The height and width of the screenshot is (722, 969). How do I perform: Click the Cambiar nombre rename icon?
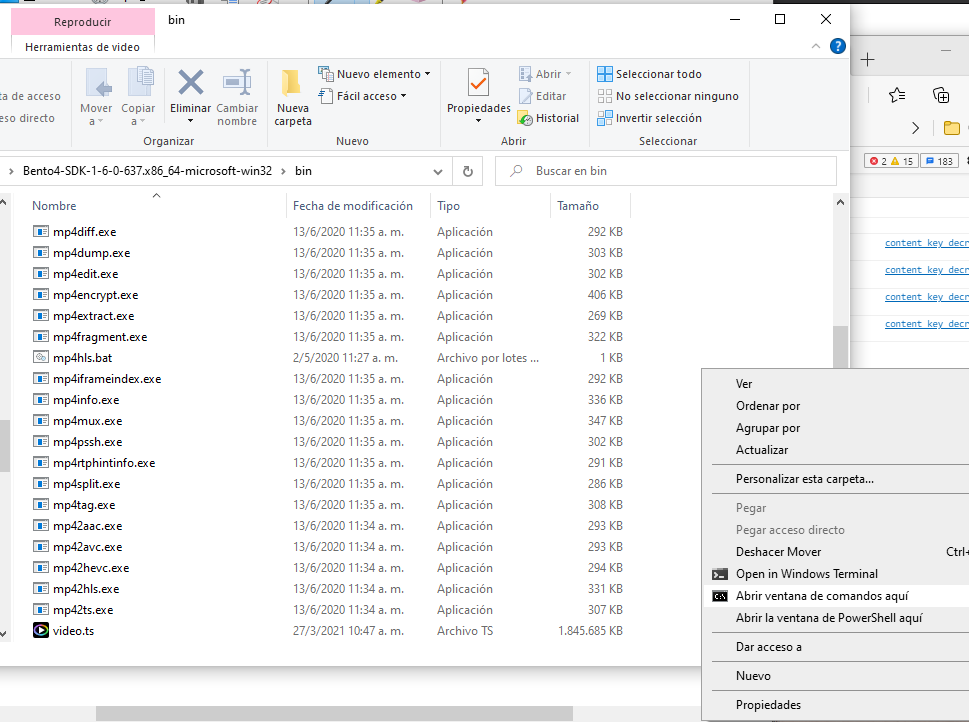(237, 83)
